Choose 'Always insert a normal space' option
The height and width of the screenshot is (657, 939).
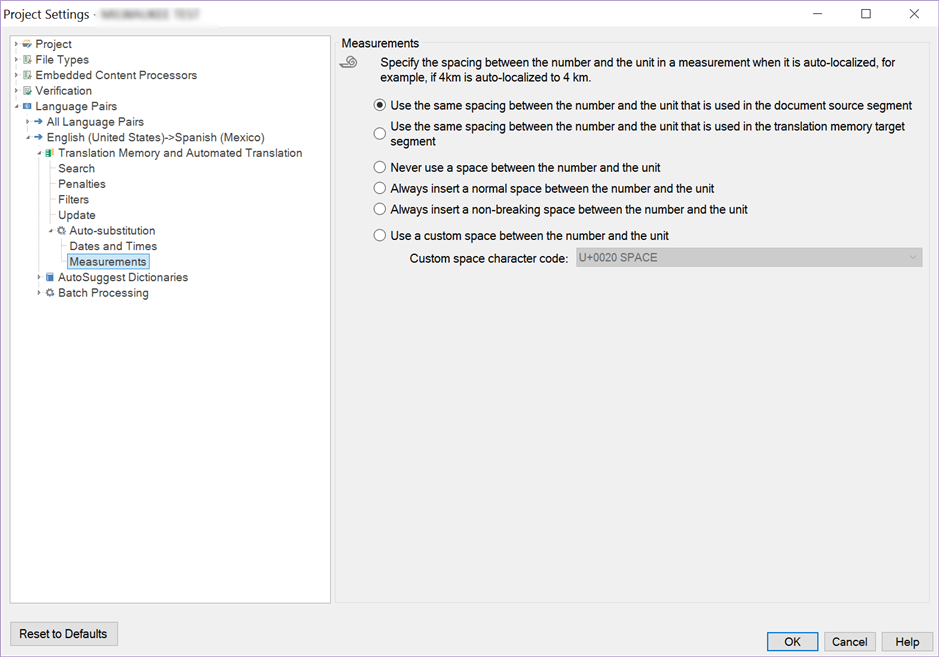coord(380,188)
